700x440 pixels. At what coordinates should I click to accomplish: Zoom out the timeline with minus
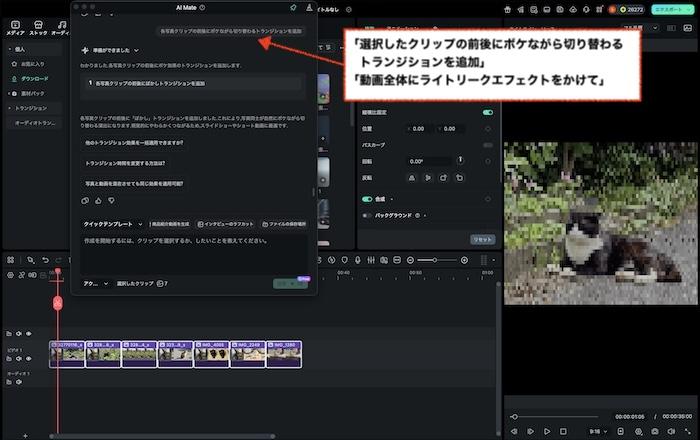410,260
